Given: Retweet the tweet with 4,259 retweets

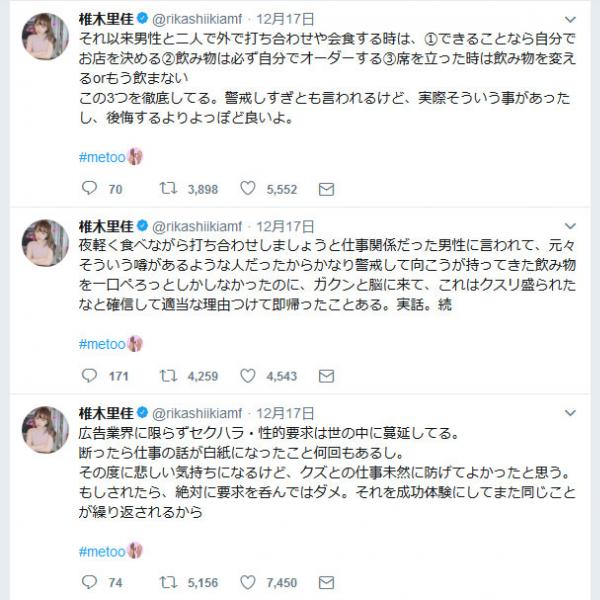Looking at the screenshot, I should pos(168,375).
